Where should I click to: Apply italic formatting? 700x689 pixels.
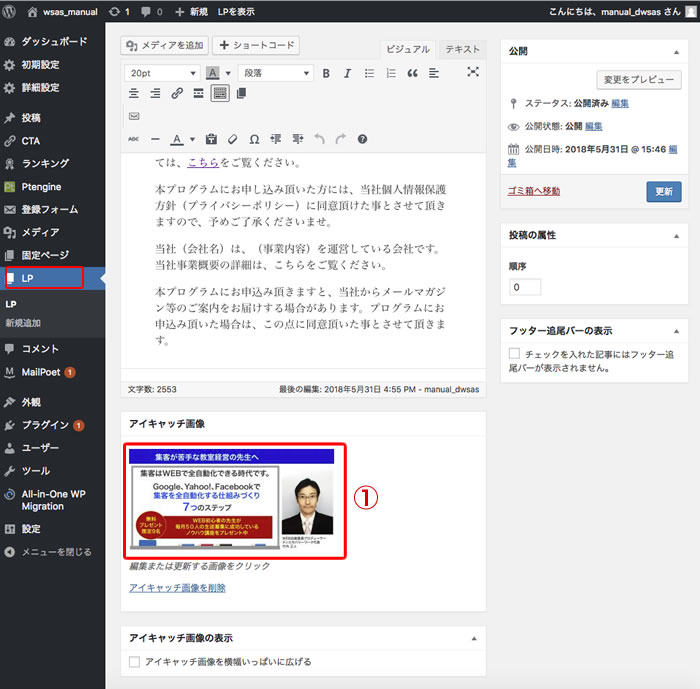click(347, 73)
